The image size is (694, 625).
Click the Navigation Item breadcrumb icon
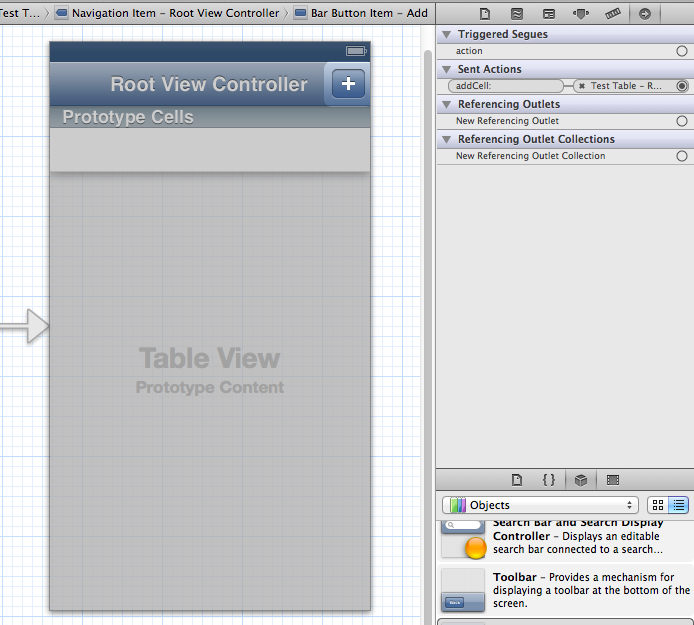pyautogui.click(x=61, y=13)
